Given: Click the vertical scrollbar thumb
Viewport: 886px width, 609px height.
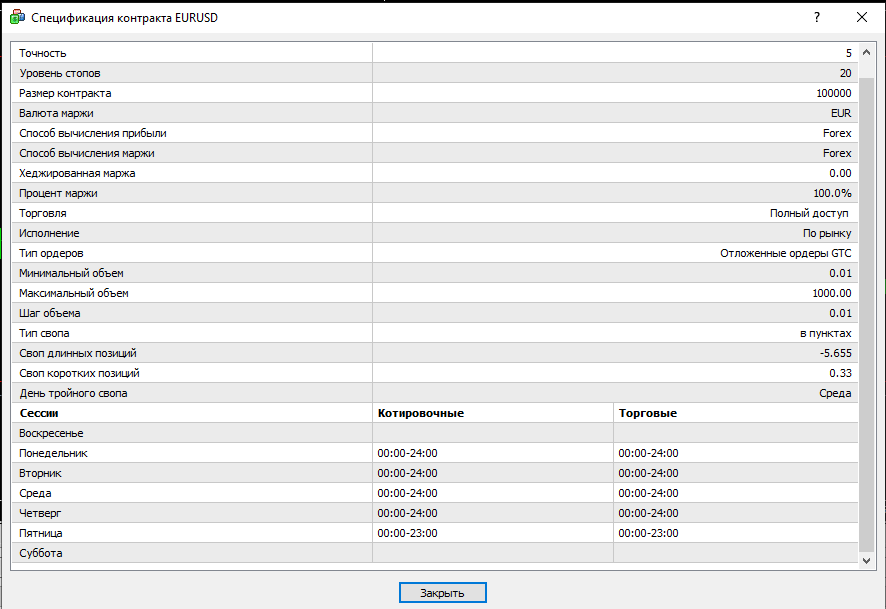Looking at the screenshot, I should coord(866,315).
